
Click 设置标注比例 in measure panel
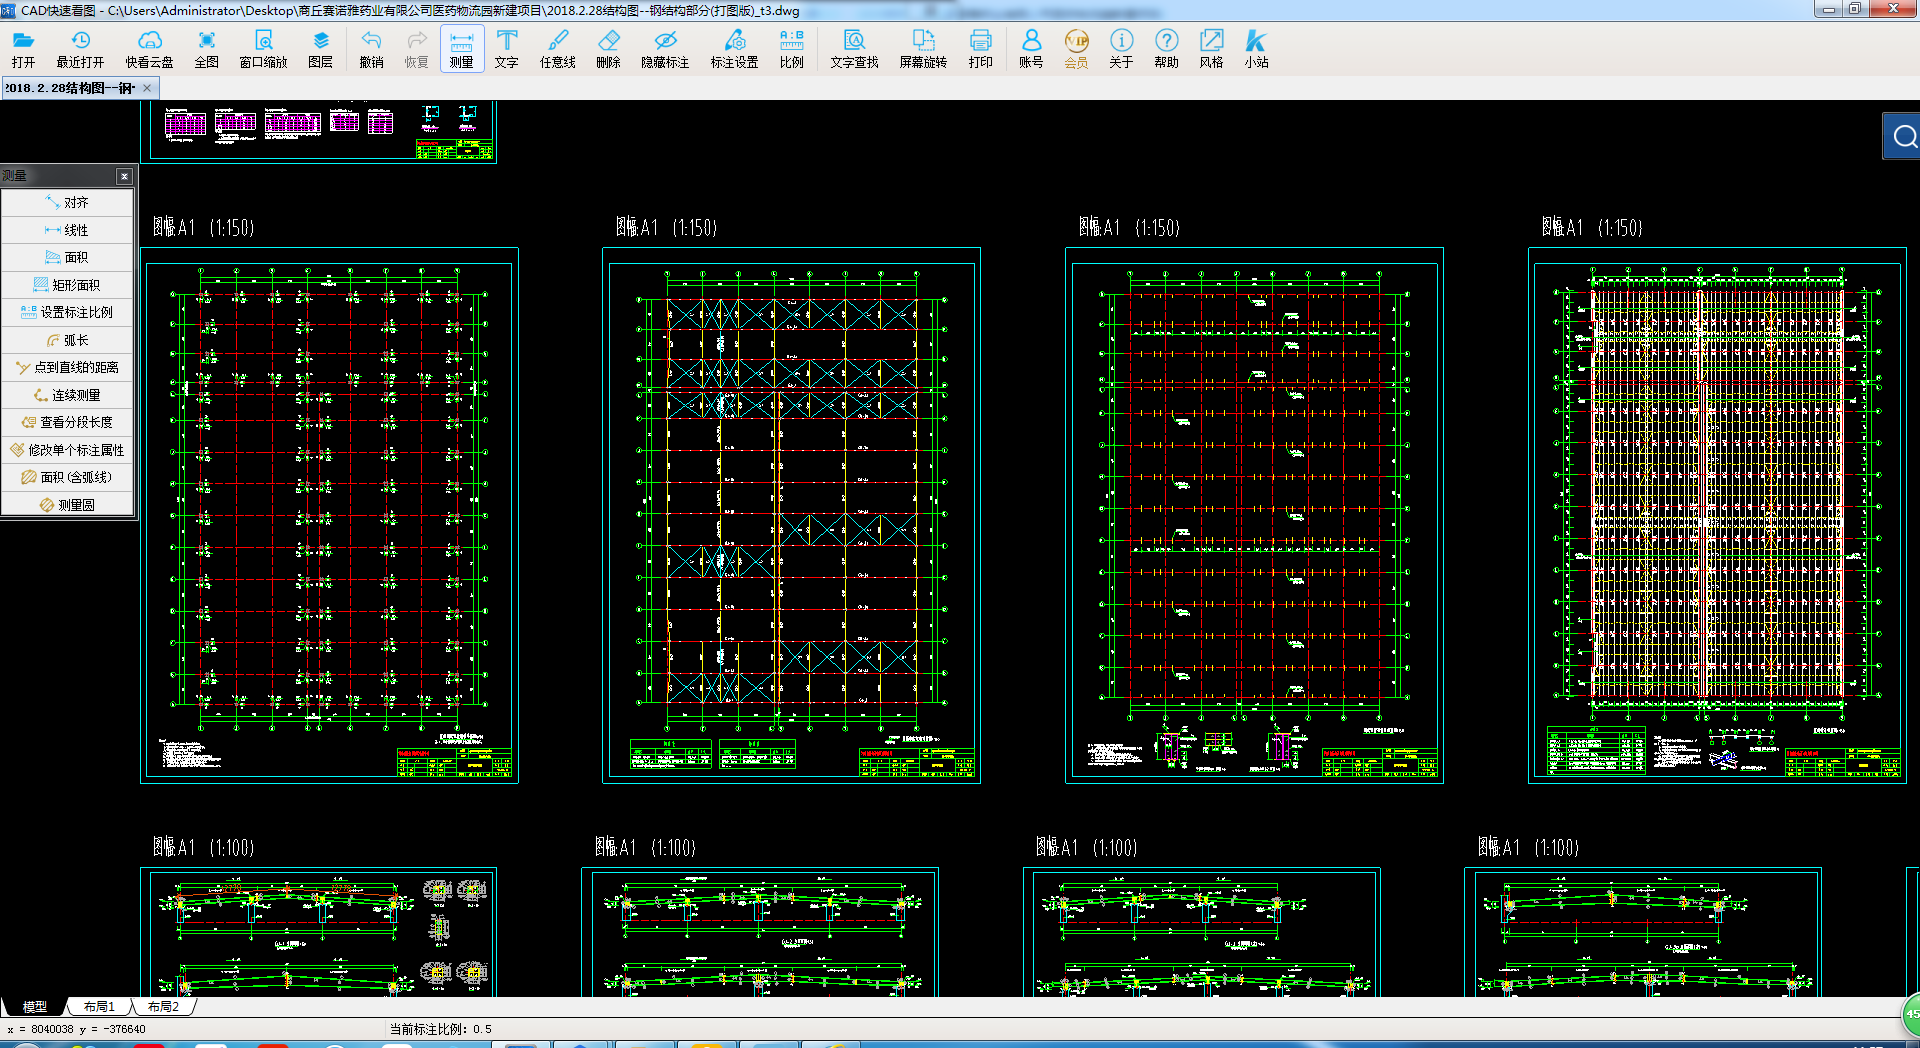(67, 312)
